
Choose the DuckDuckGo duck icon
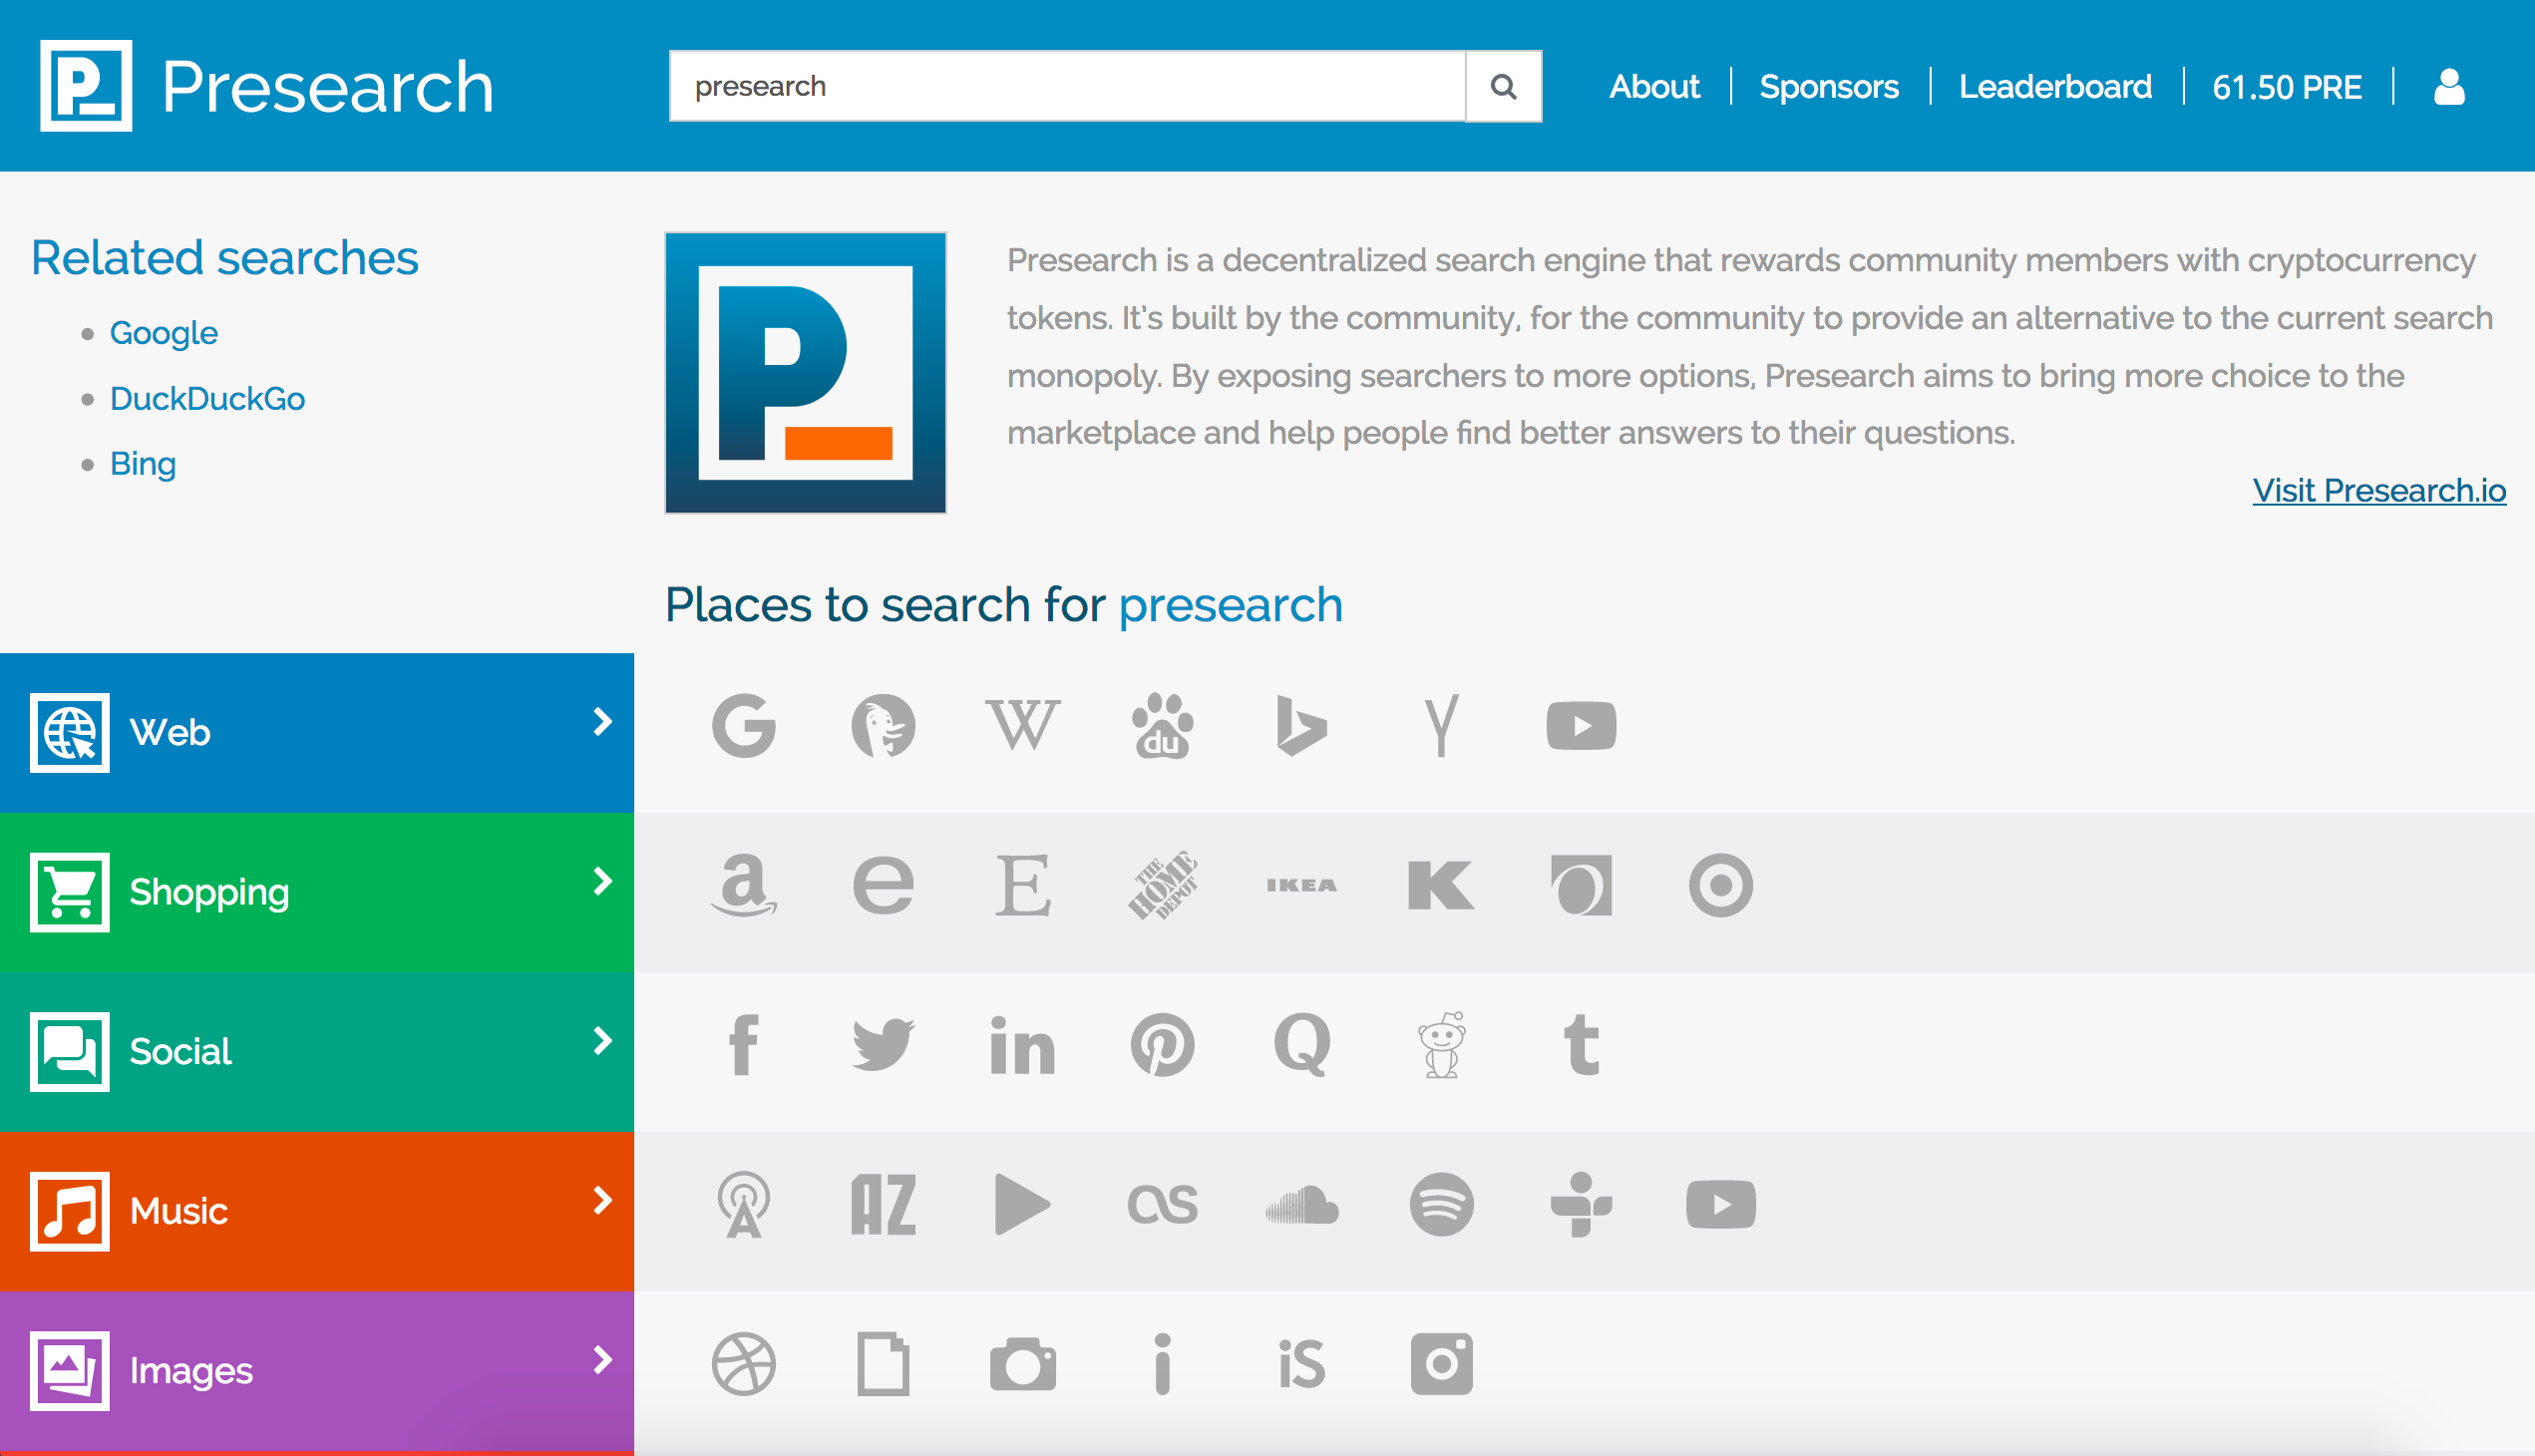click(883, 726)
